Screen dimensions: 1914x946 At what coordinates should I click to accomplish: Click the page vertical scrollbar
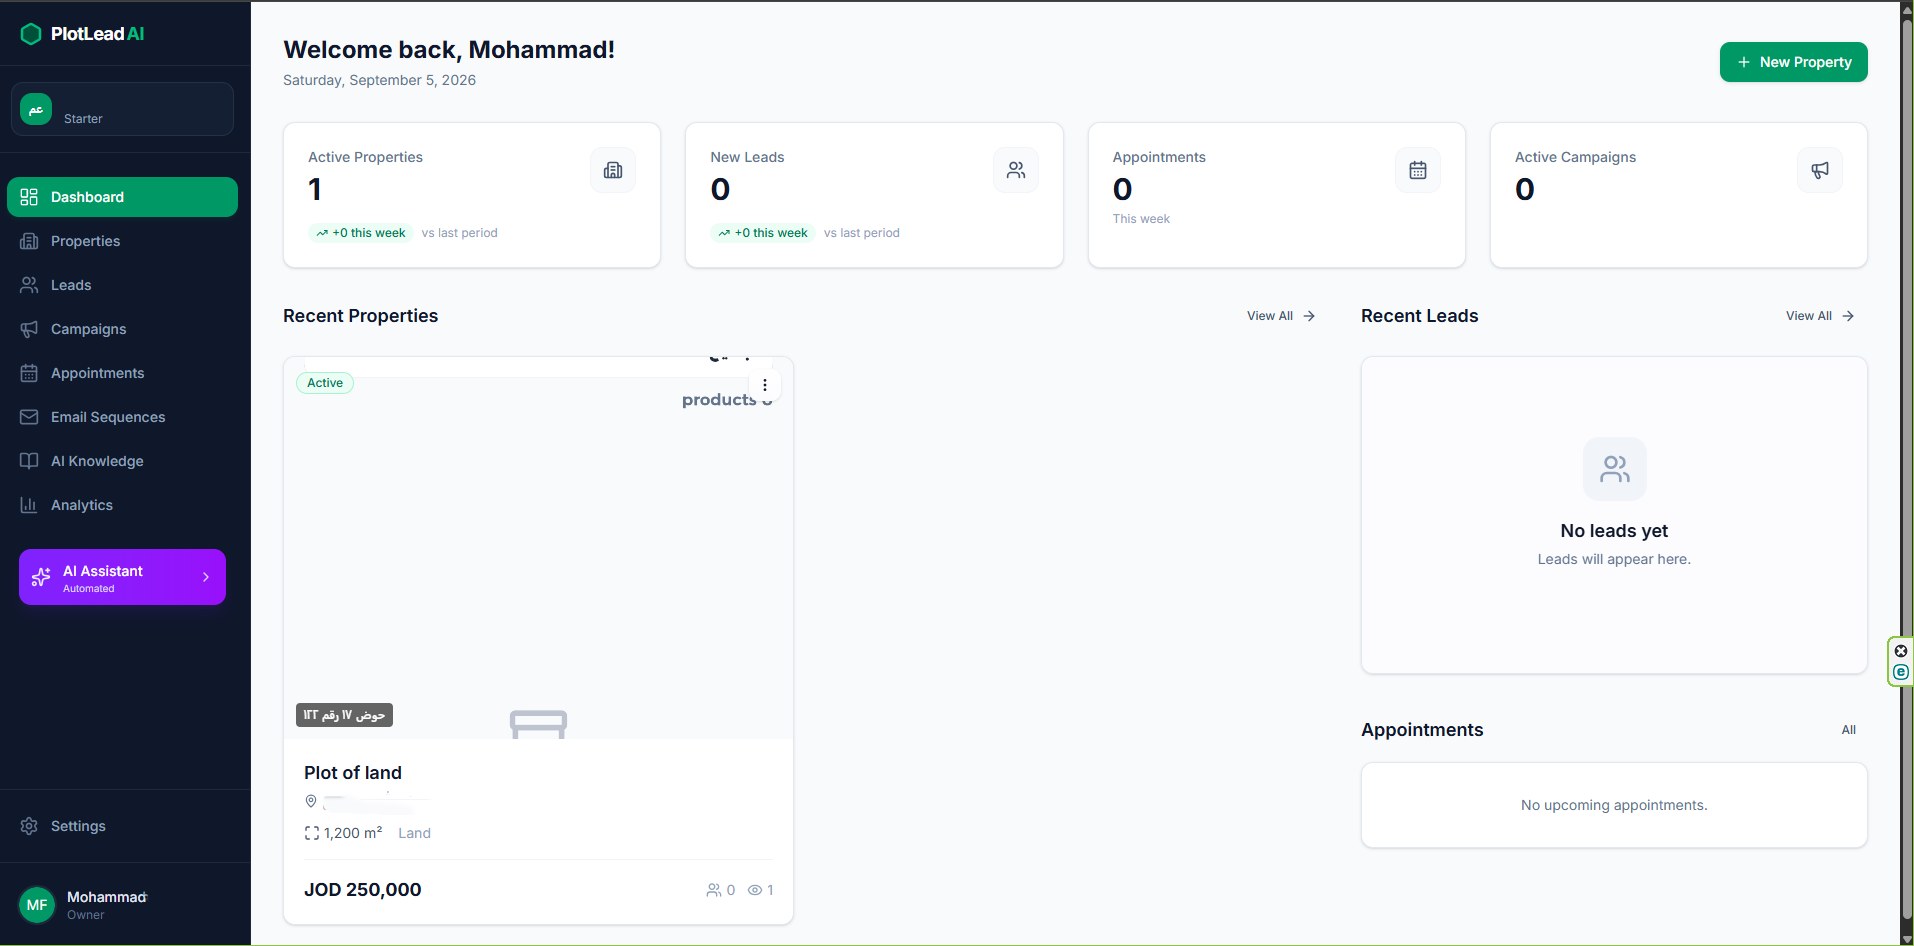pyautogui.click(x=1907, y=472)
